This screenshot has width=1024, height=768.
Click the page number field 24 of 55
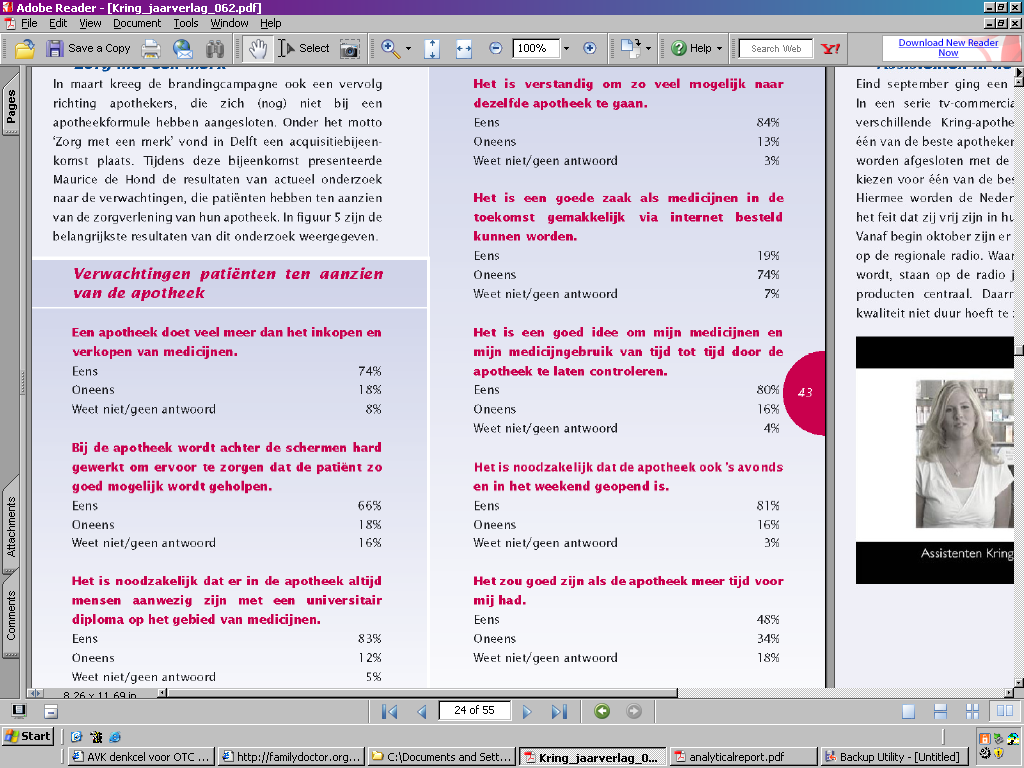click(x=474, y=711)
